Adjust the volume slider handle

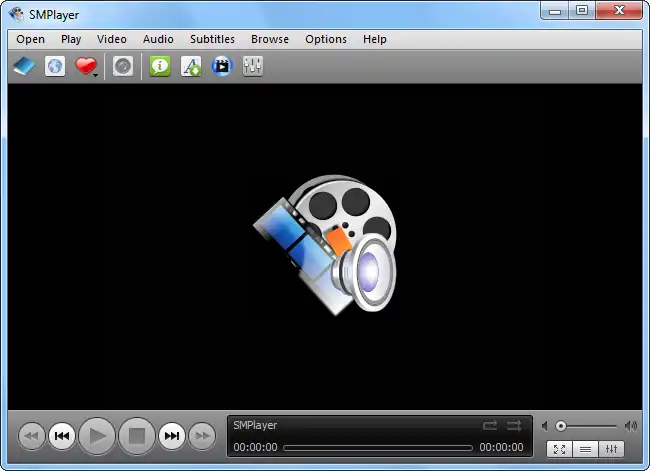tap(561, 426)
